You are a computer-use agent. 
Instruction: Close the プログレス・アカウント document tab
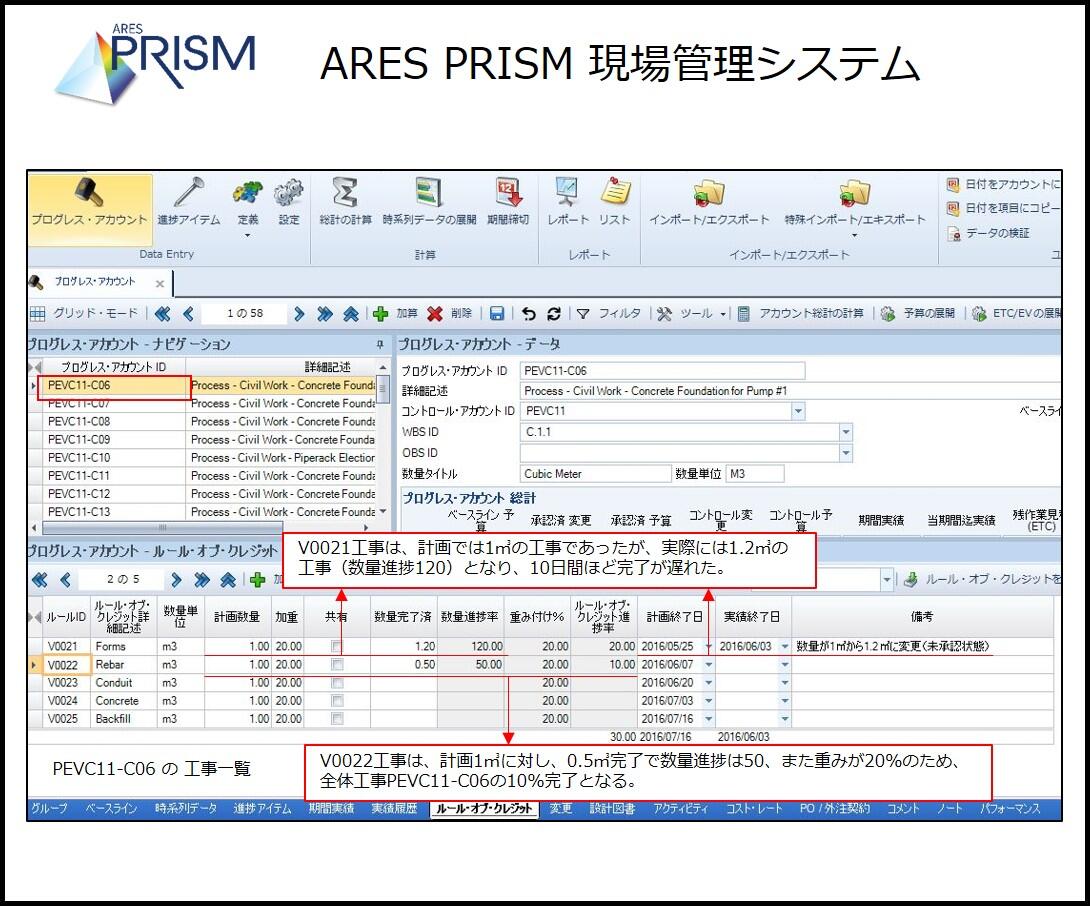pyautogui.click(x=160, y=283)
